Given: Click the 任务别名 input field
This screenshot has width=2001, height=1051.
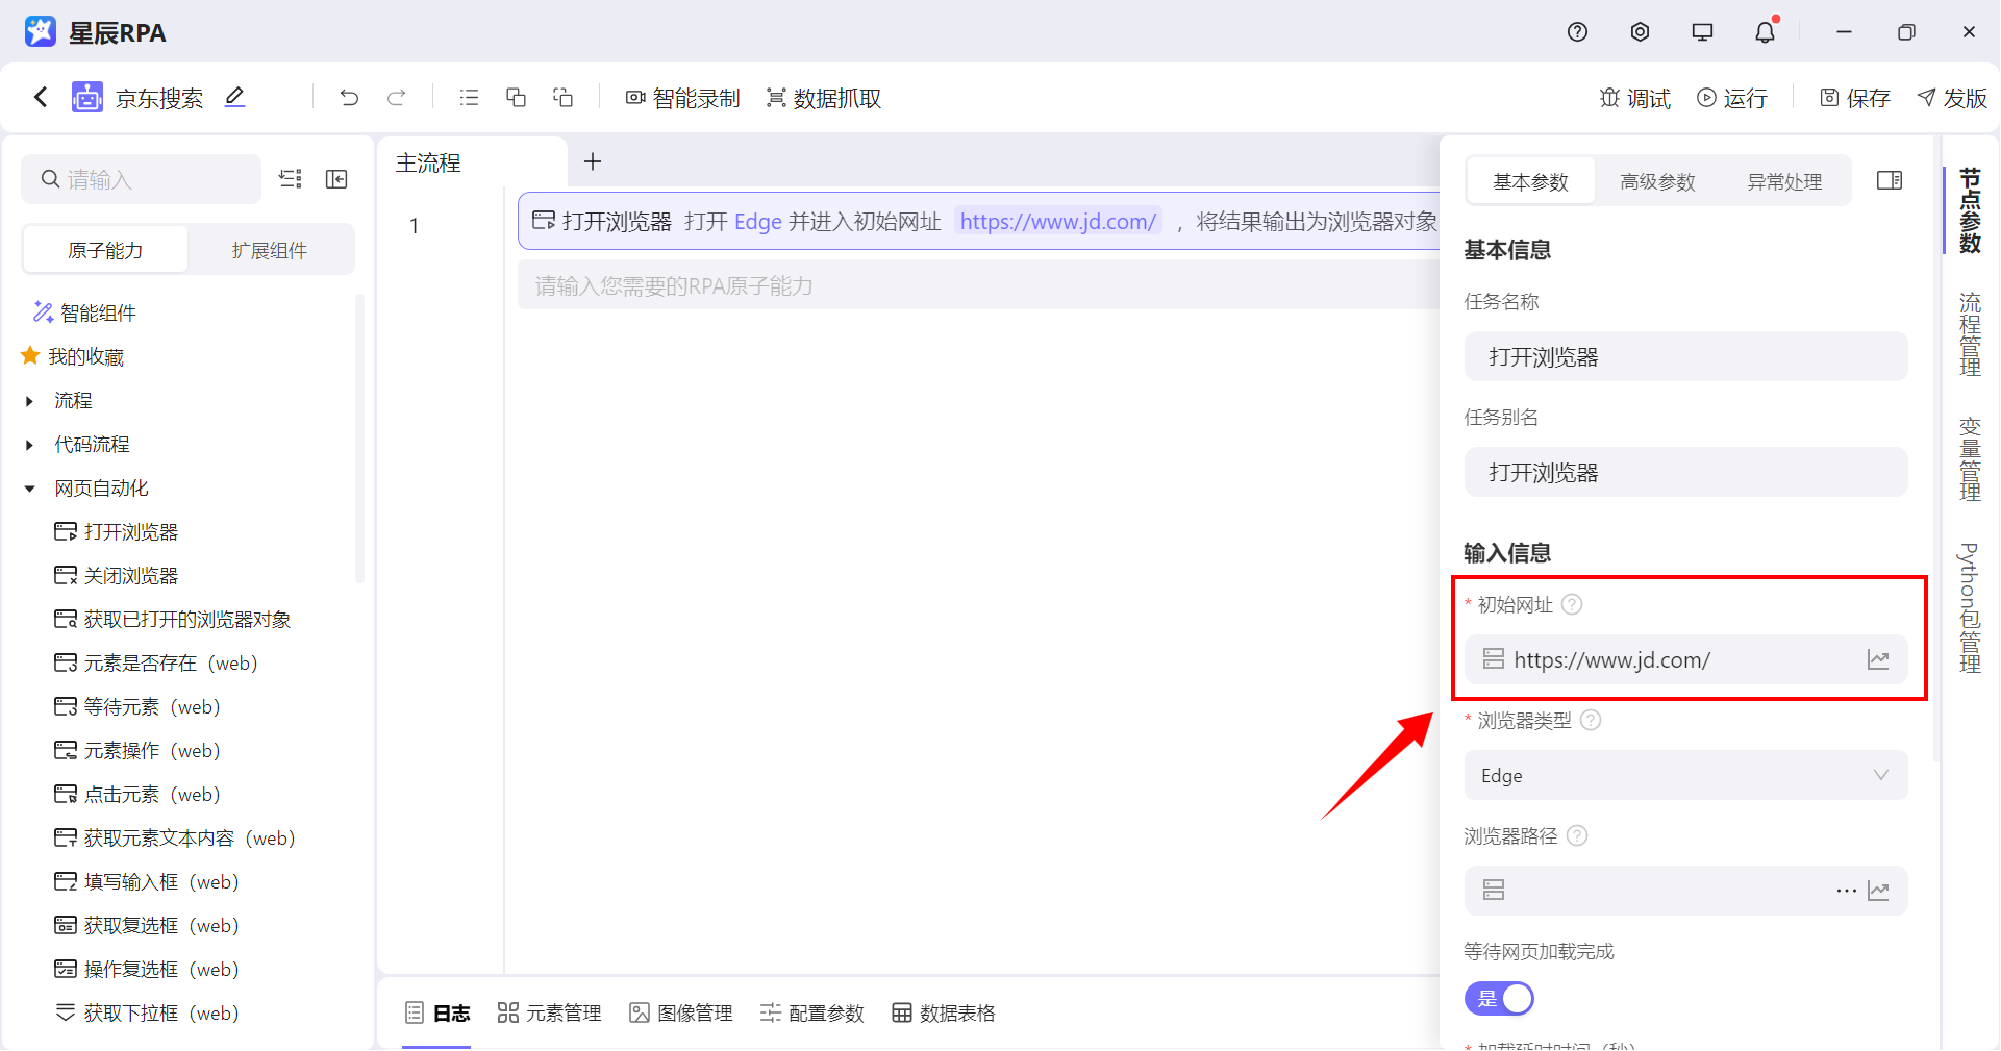Looking at the screenshot, I should [1685, 472].
